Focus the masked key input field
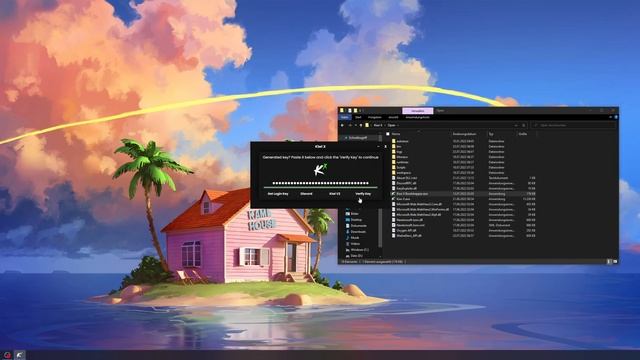 tap(320, 183)
